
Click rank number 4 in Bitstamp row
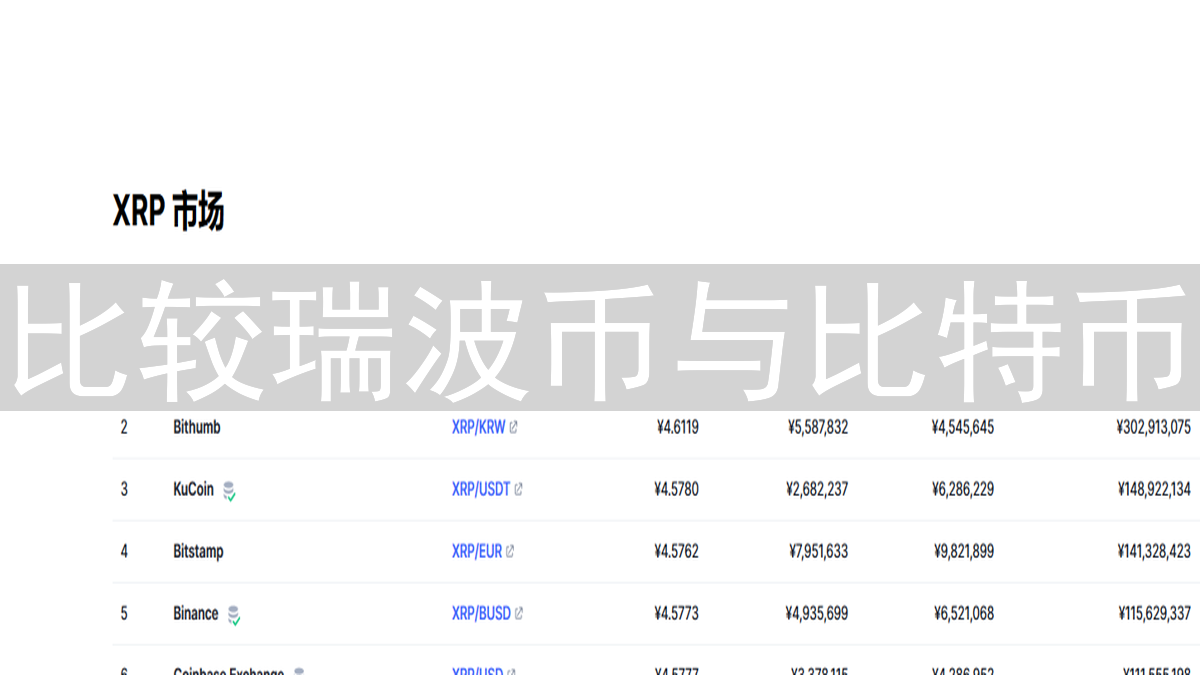(124, 551)
